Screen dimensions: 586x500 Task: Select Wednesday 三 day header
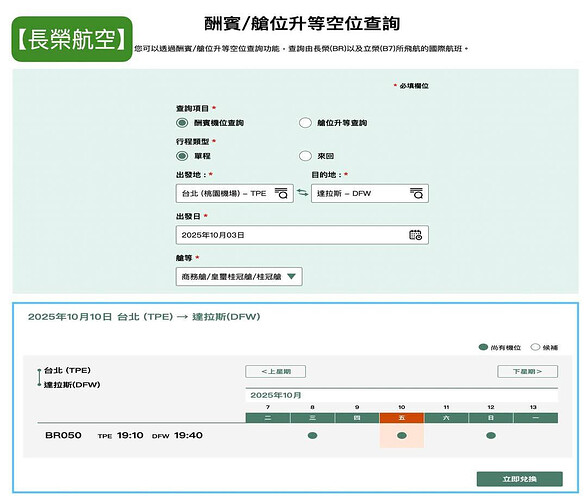[x=312, y=418]
